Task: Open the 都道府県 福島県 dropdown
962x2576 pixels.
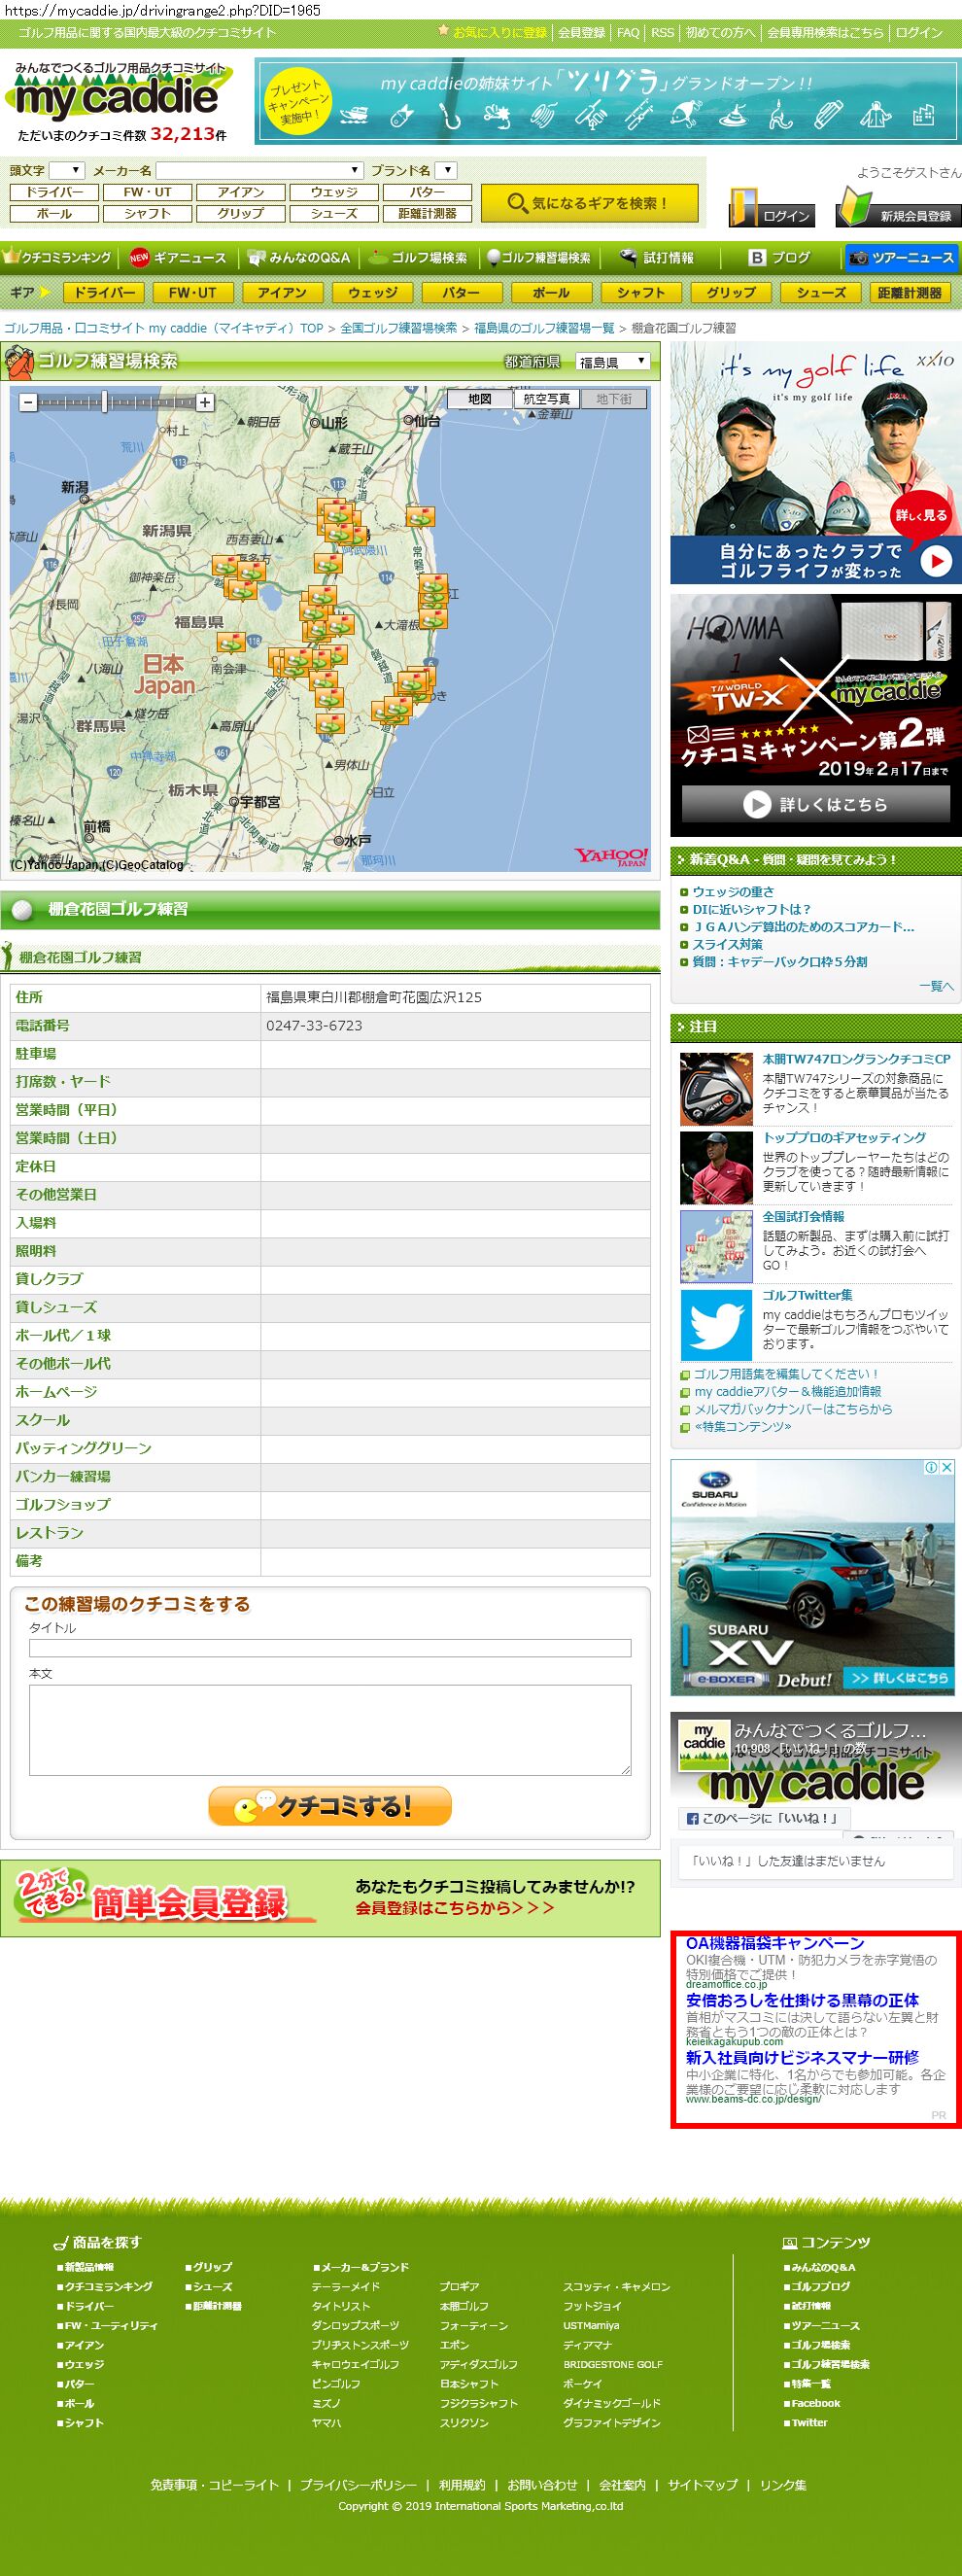Action: tap(613, 362)
